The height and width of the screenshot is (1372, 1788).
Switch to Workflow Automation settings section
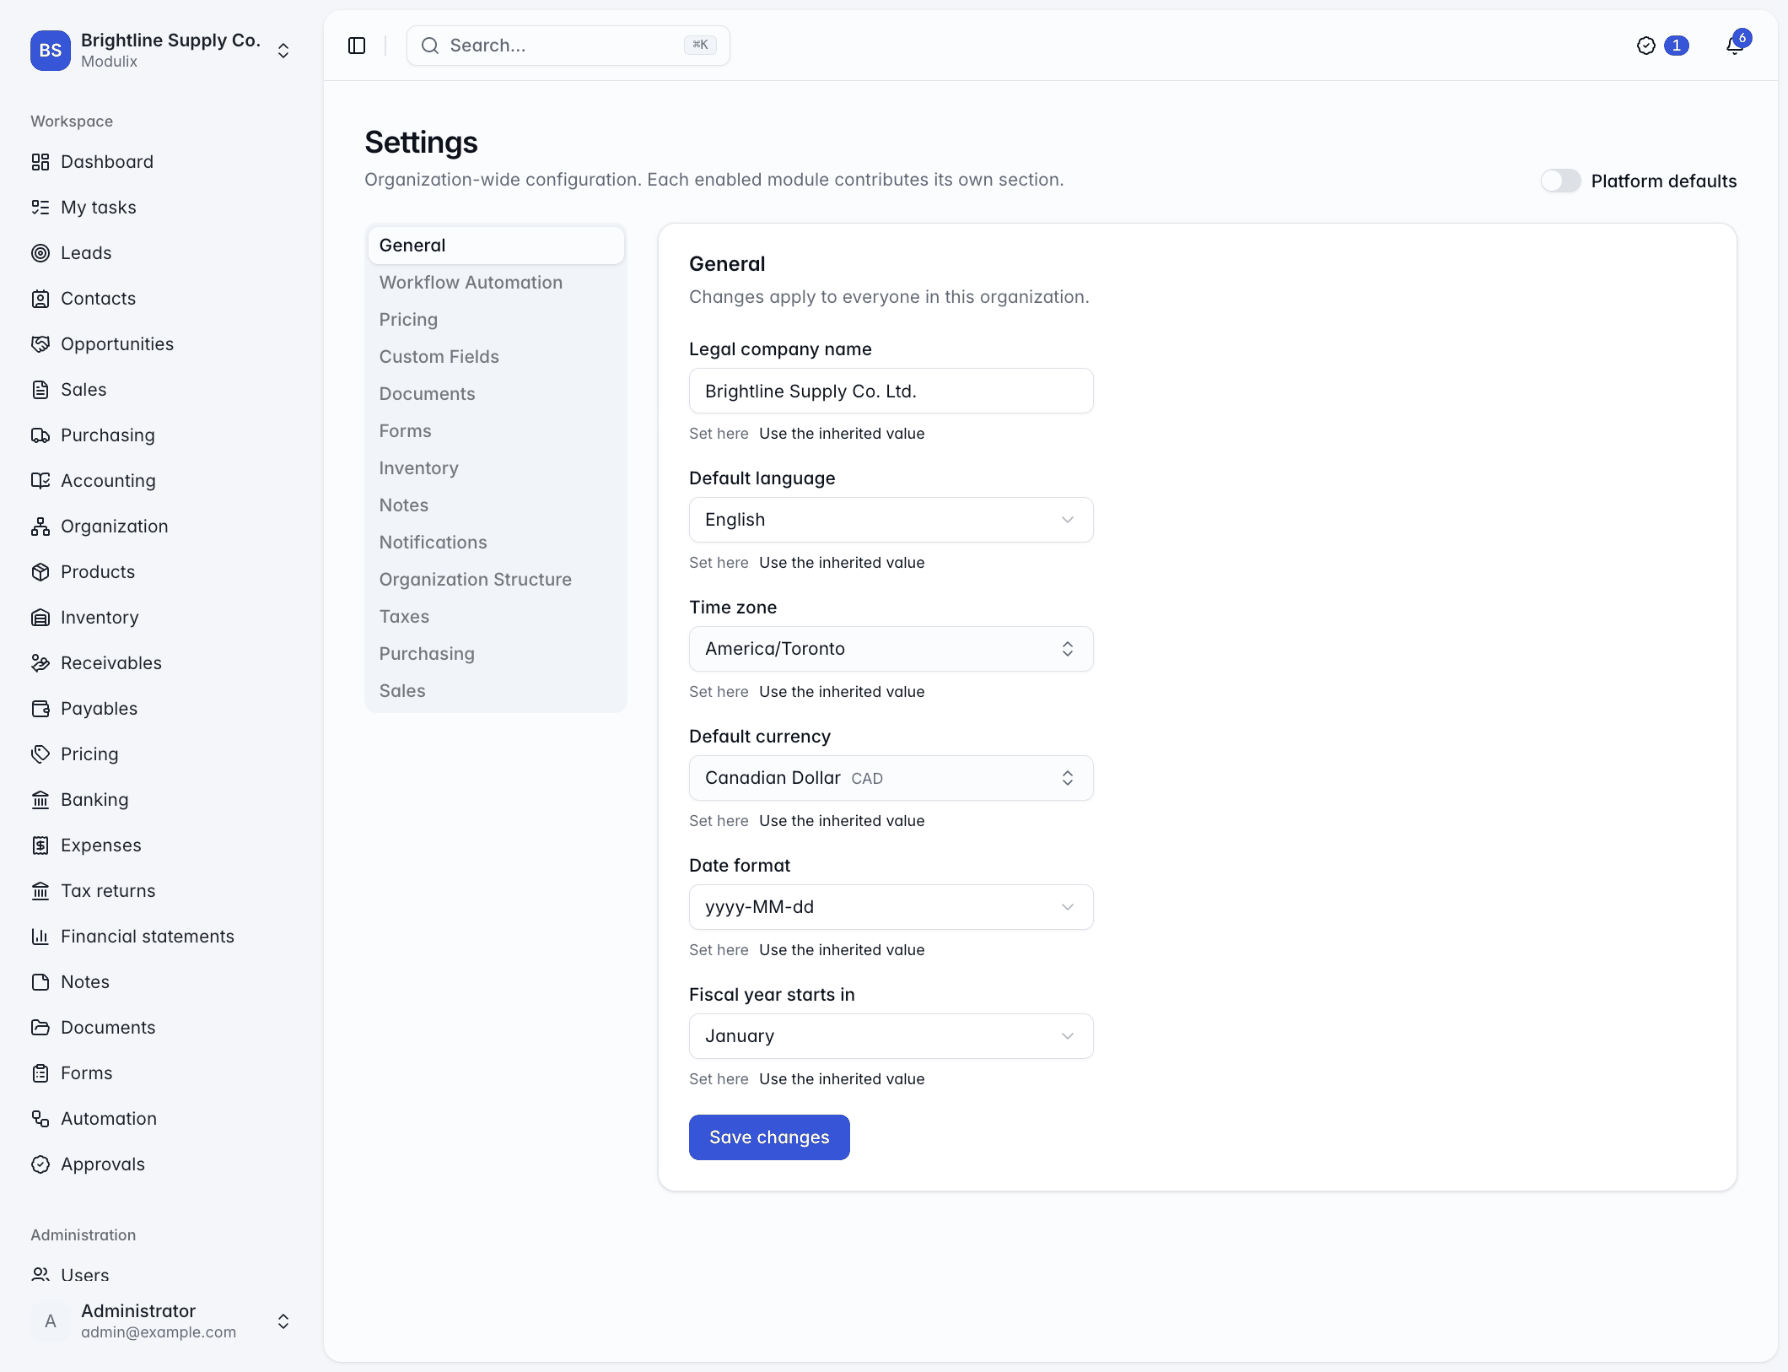click(x=496, y=283)
